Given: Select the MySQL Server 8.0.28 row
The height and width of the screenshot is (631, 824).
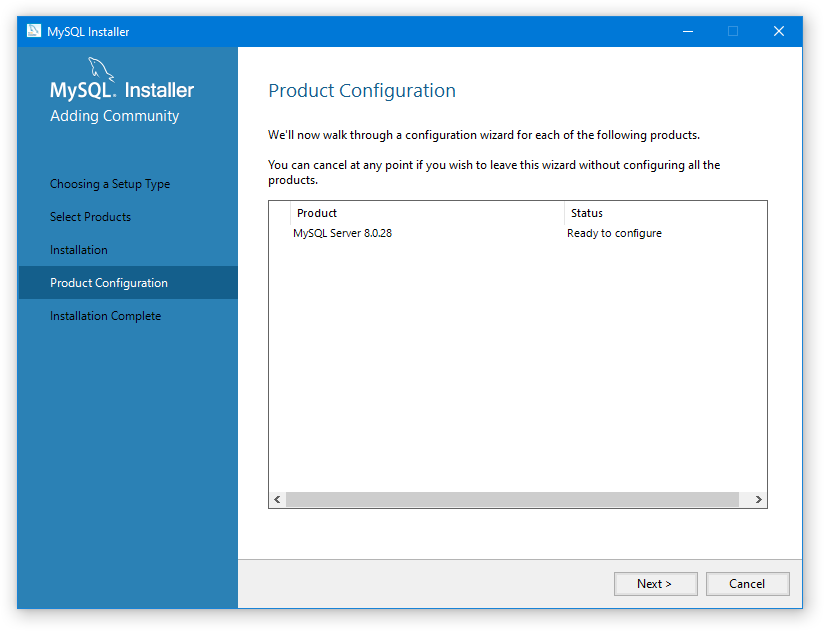Looking at the screenshot, I should (350, 234).
